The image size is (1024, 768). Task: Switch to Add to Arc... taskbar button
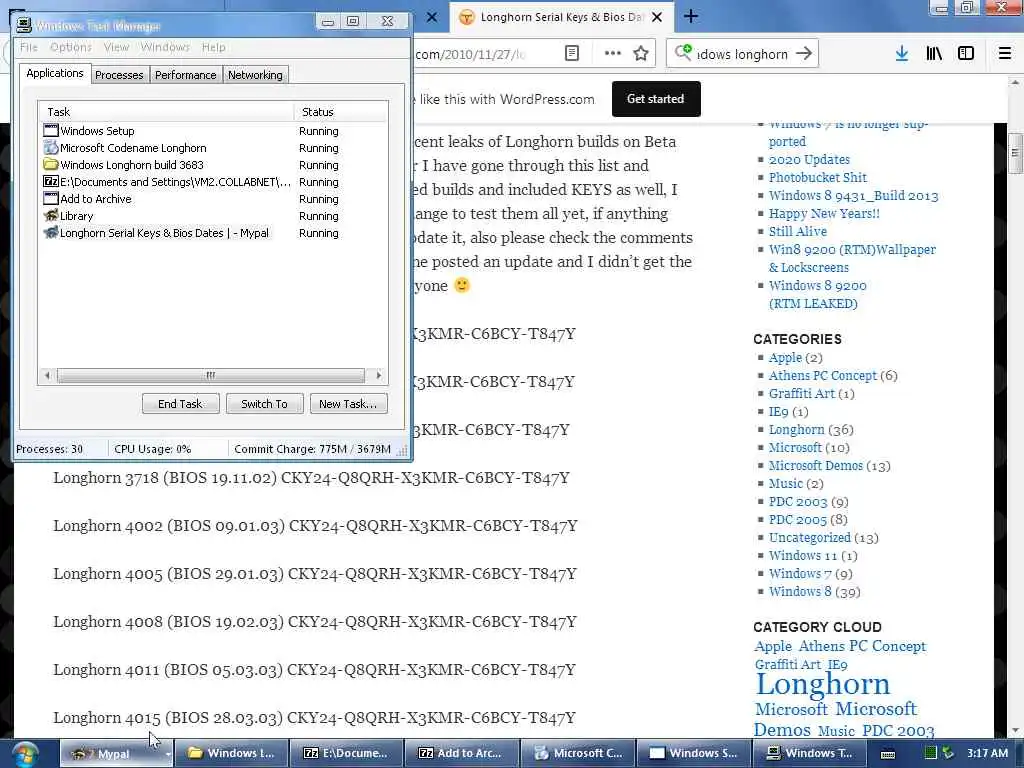(460, 754)
